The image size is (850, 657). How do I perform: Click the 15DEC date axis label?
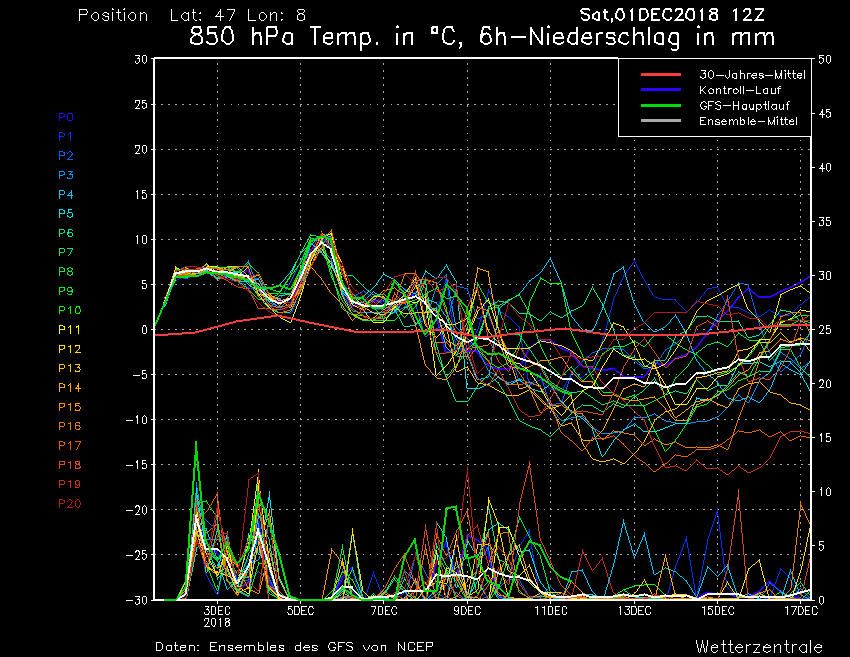[717, 611]
